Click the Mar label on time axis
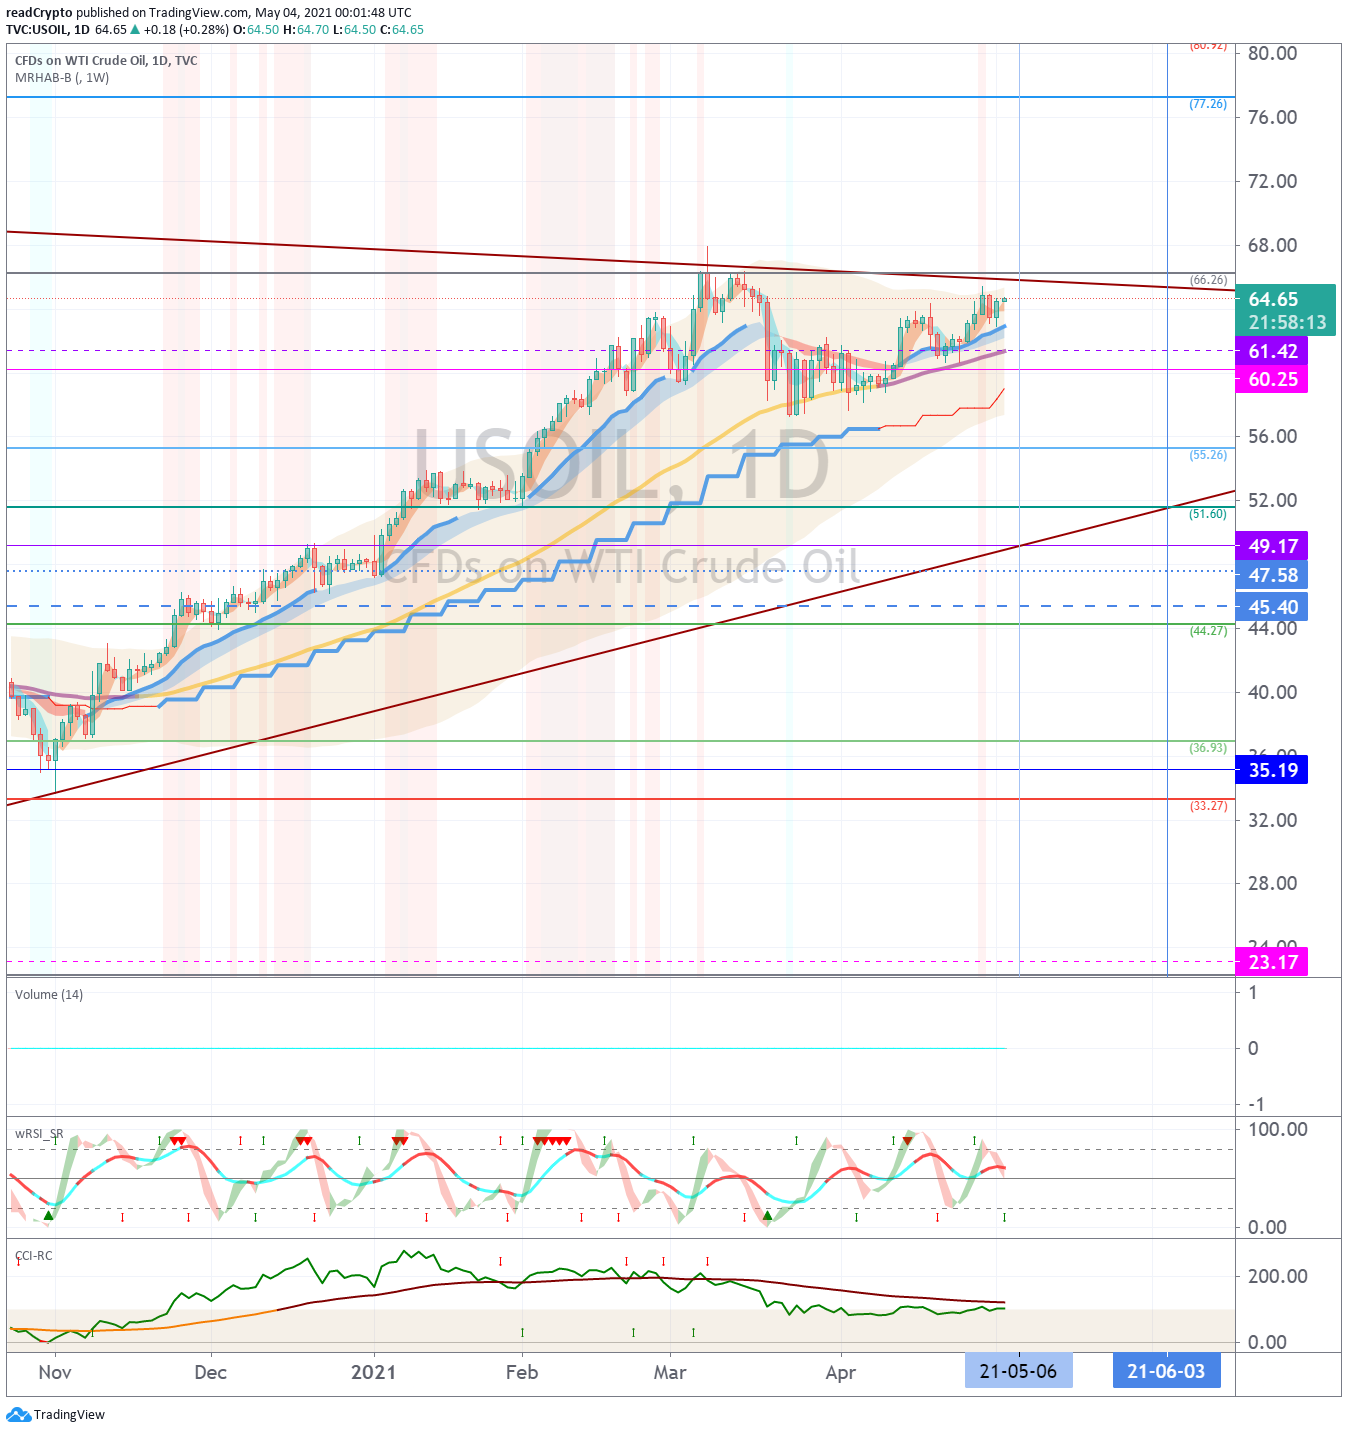This screenshot has height=1433, width=1348. 670,1372
